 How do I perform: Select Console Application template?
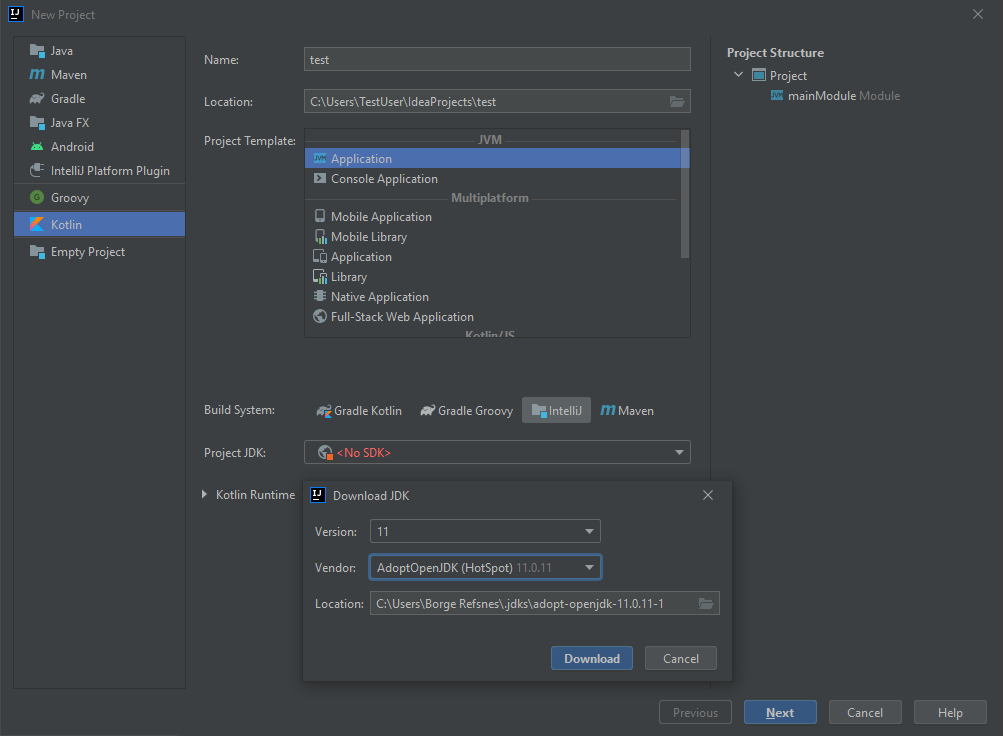[x=384, y=179]
